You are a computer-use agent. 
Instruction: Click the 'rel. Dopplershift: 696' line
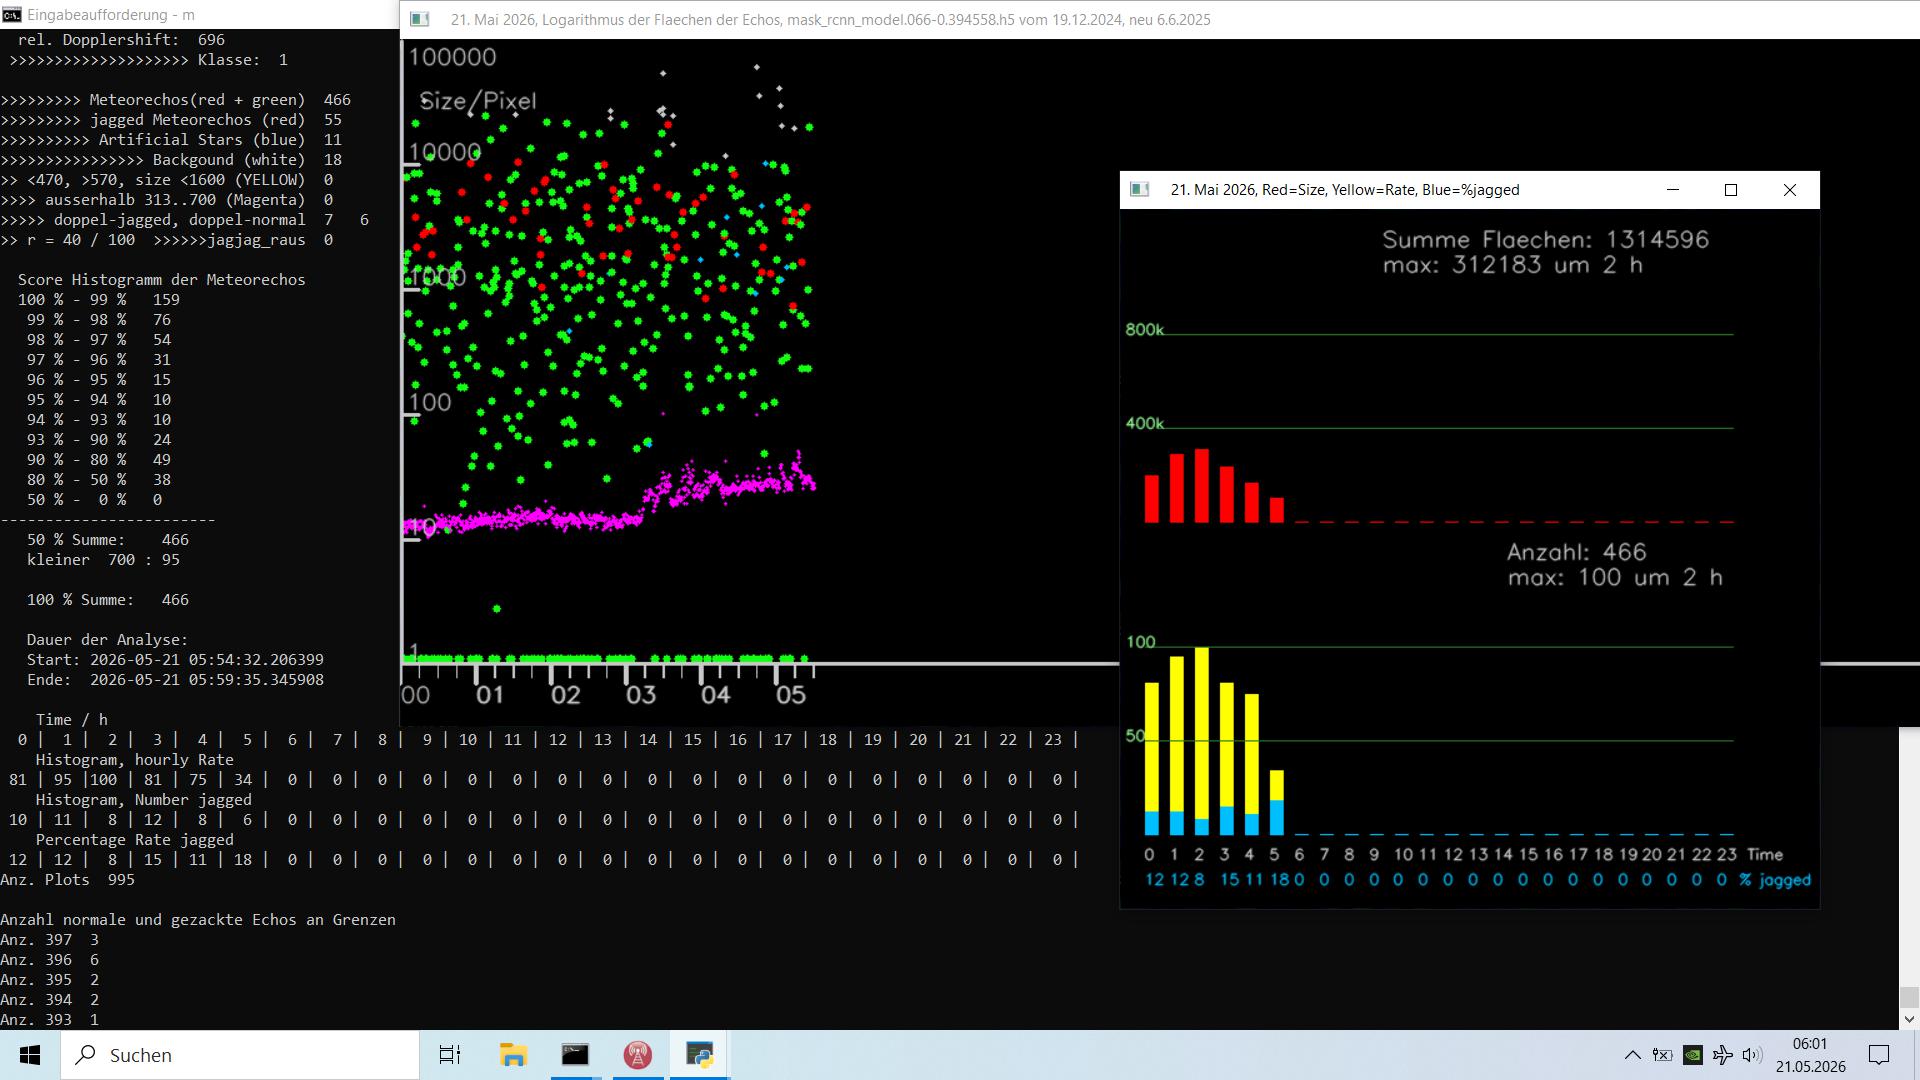[121, 40]
